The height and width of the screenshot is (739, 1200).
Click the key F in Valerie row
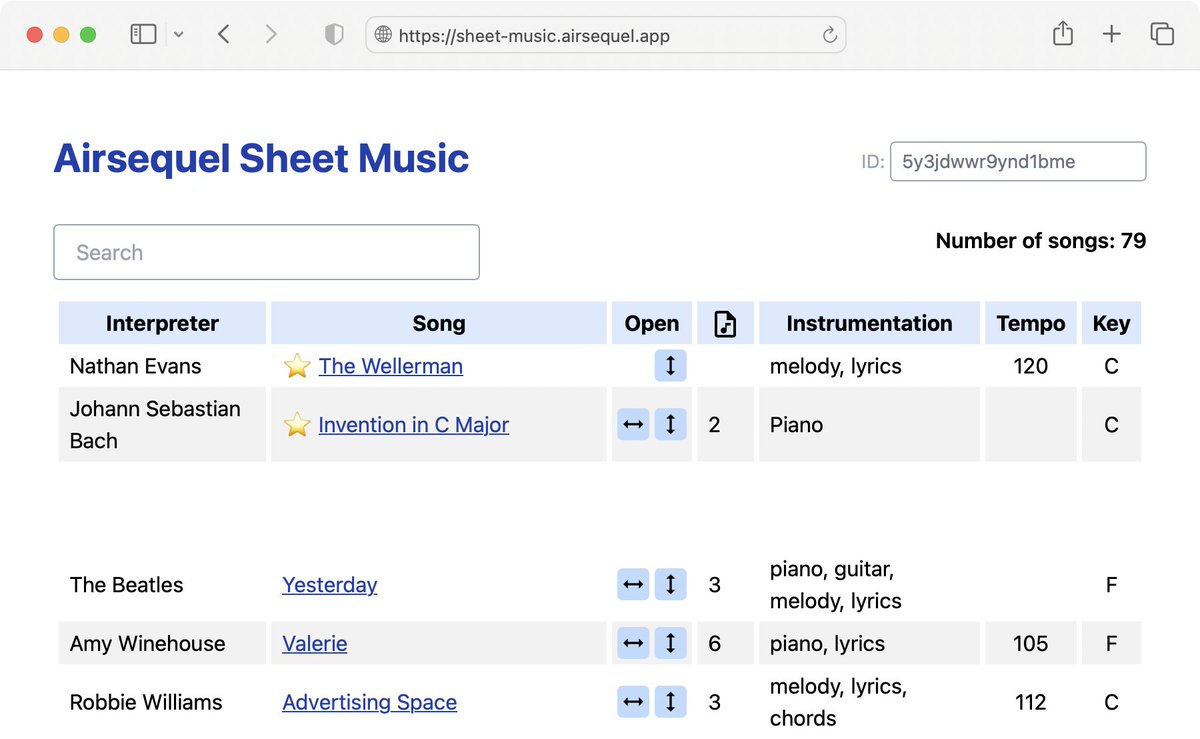tap(1111, 643)
